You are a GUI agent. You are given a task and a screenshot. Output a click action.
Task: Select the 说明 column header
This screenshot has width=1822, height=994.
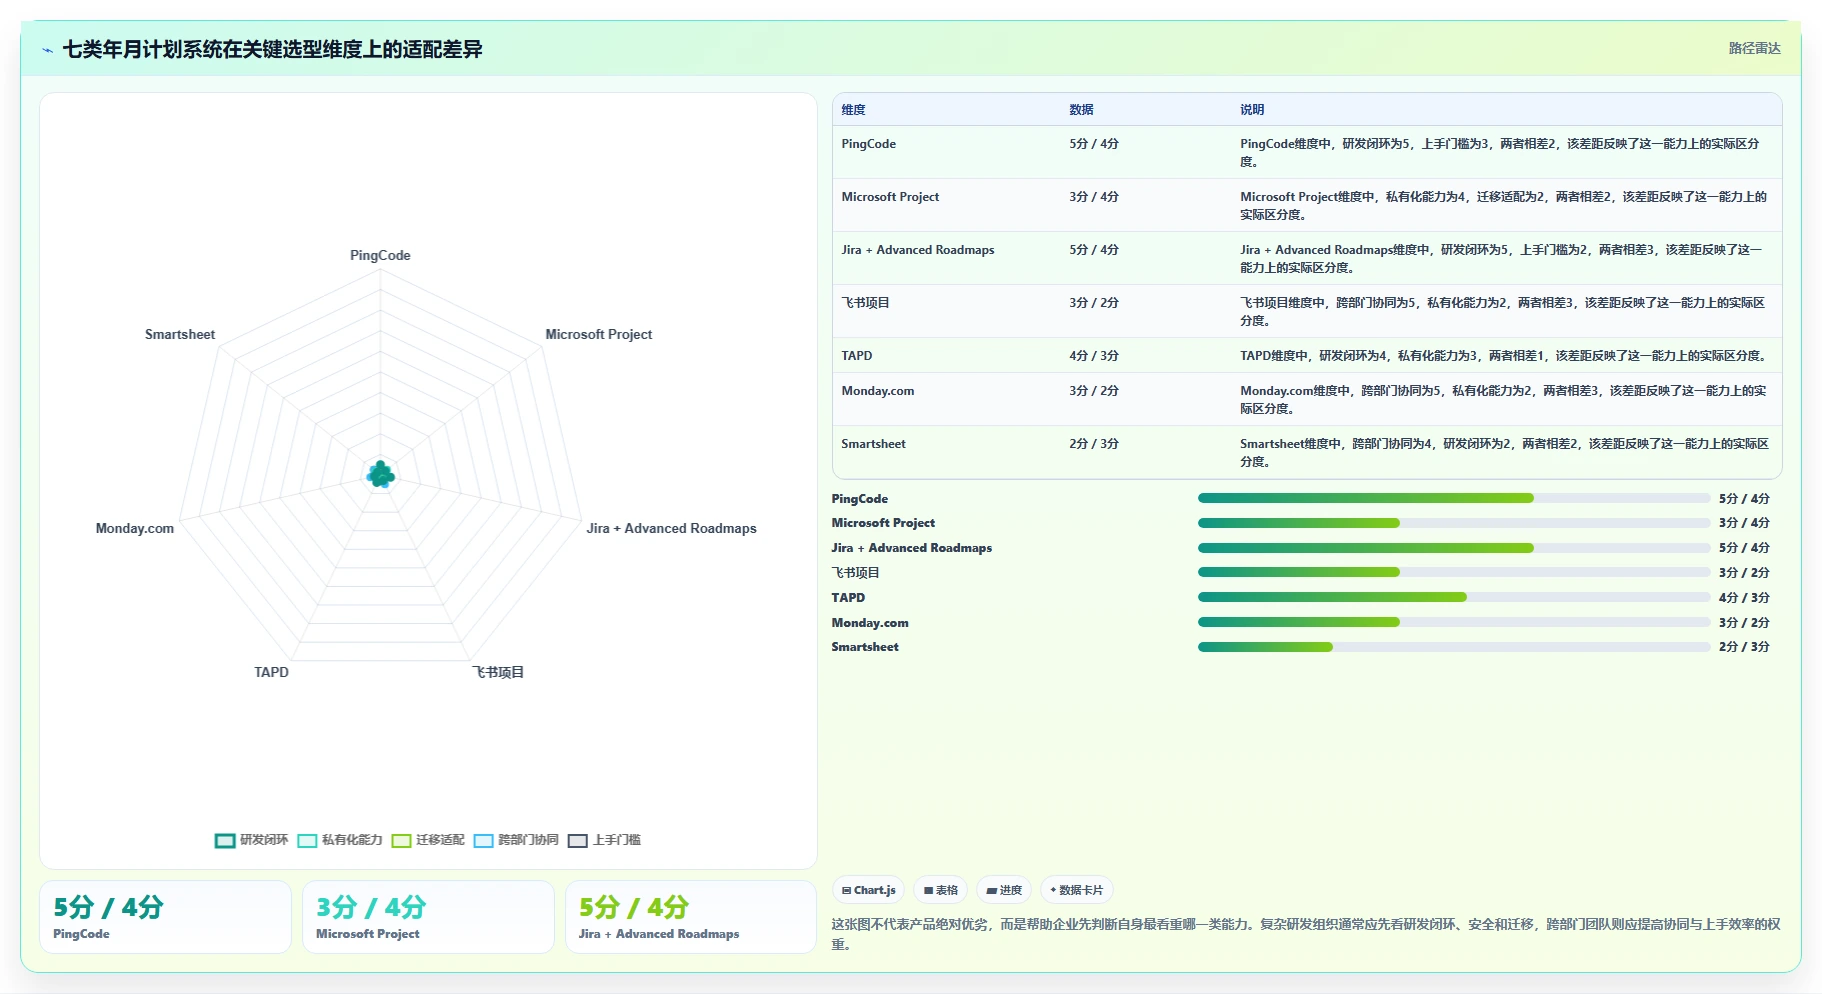coord(1252,110)
